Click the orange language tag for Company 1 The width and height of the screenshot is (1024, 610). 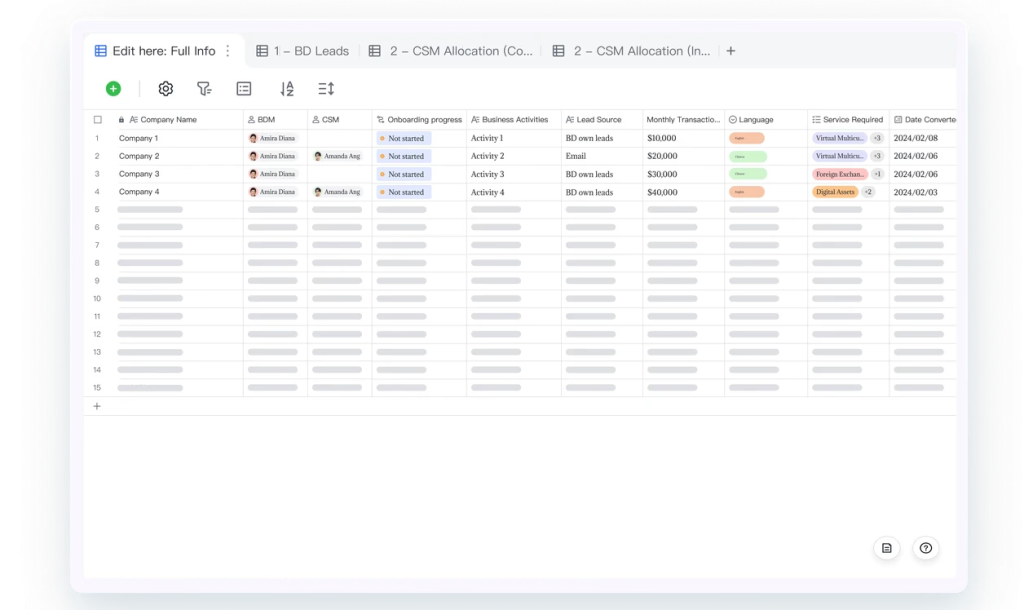pyautogui.click(x=746, y=138)
